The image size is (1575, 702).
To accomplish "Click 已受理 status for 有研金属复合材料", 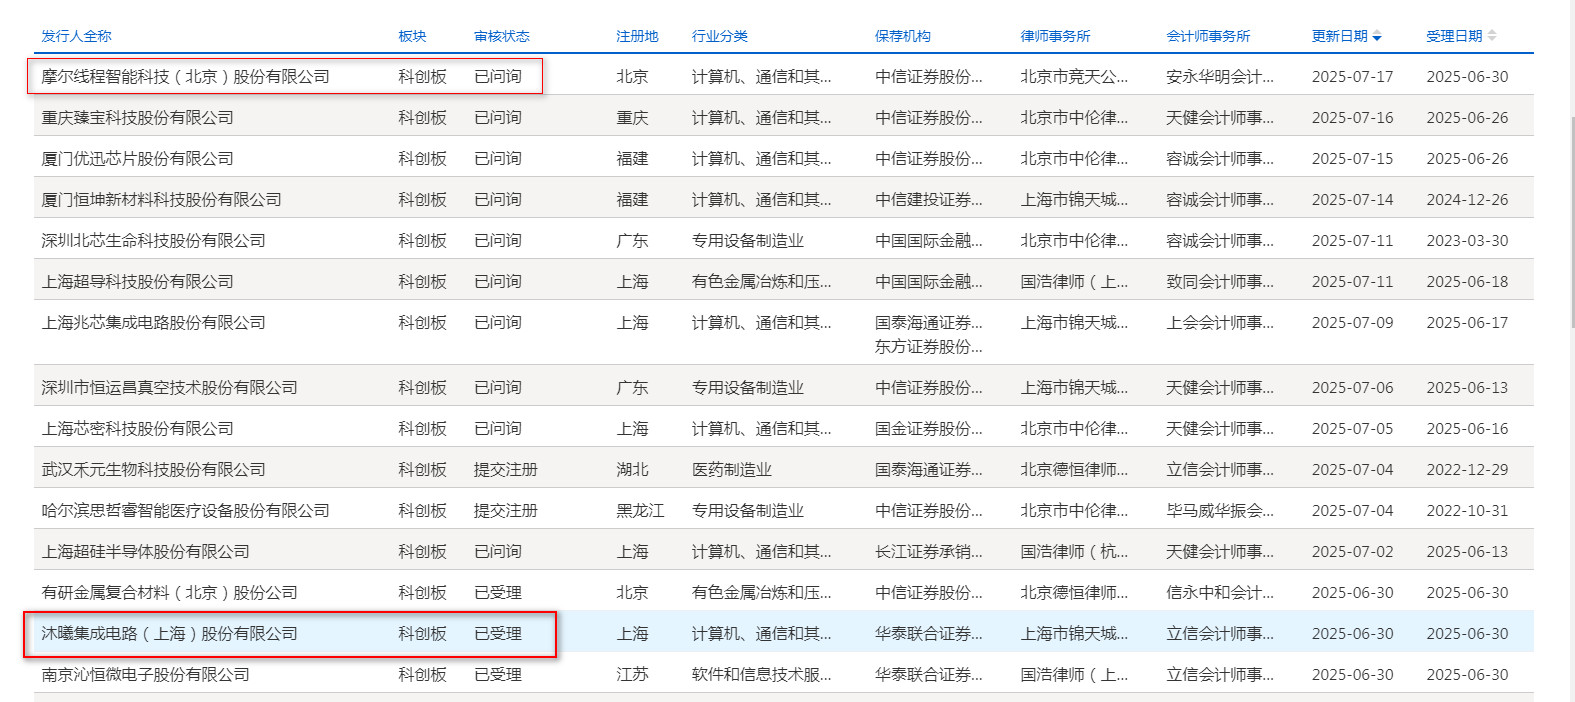I will click(498, 593).
